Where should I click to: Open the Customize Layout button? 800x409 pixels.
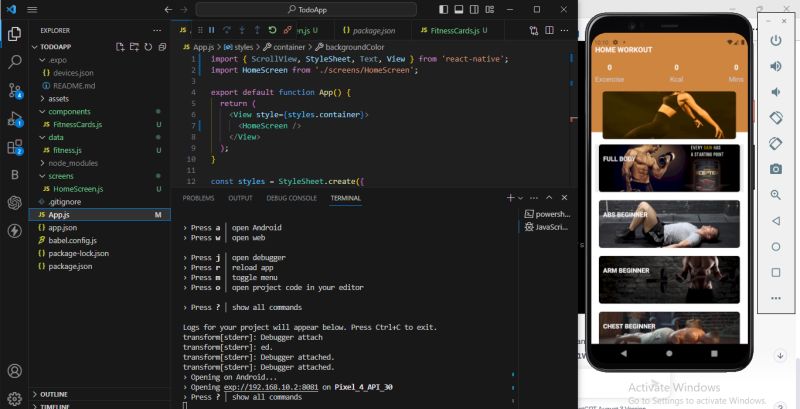490,9
